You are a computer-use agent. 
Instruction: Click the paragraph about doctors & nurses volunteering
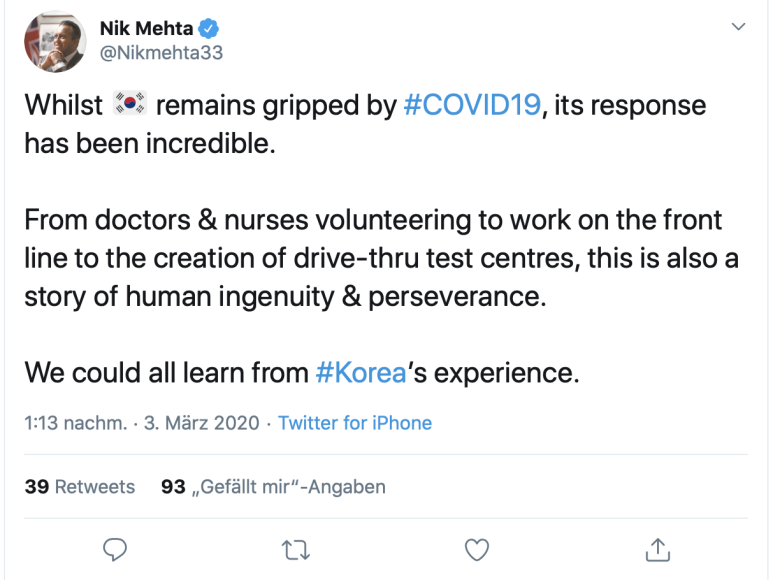click(380, 256)
